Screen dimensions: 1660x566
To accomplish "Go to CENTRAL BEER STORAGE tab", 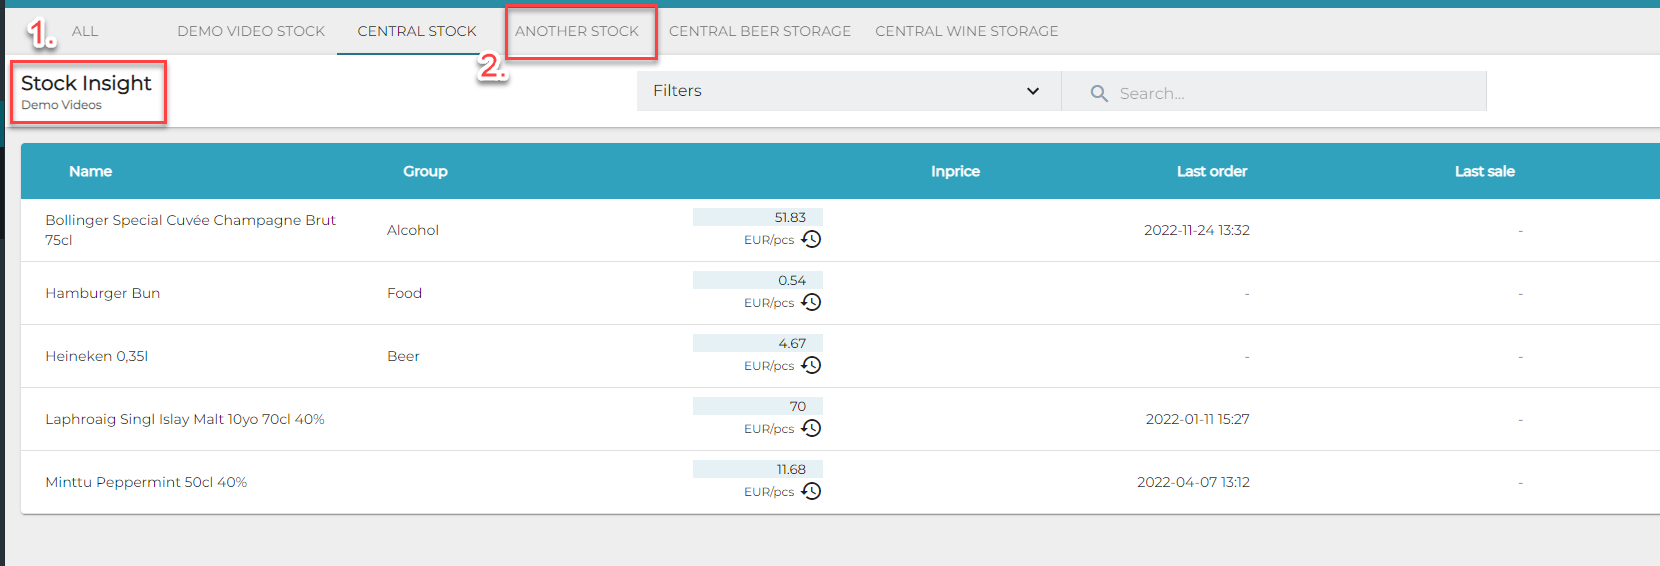I will [x=760, y=31].
